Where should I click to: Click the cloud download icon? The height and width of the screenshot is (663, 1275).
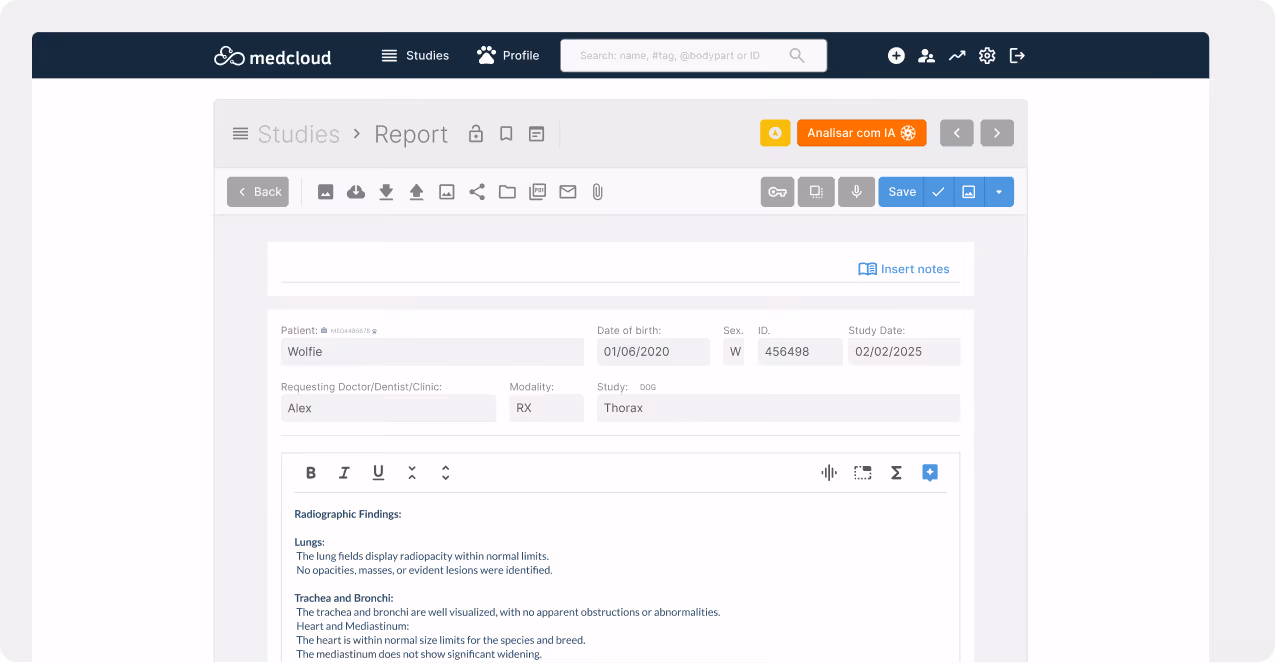[x=356, y=192]
